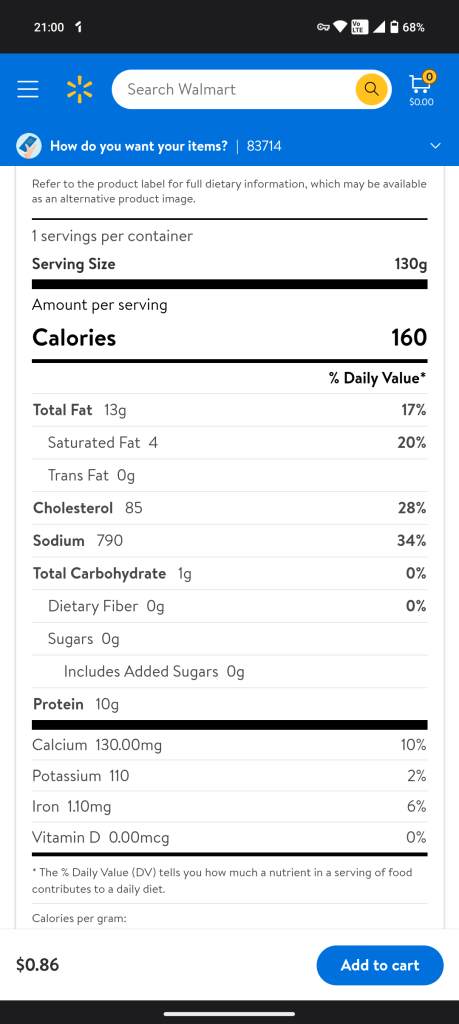
Task: Tap the Android home gesture bar
Action: [x=229, y=1014]
